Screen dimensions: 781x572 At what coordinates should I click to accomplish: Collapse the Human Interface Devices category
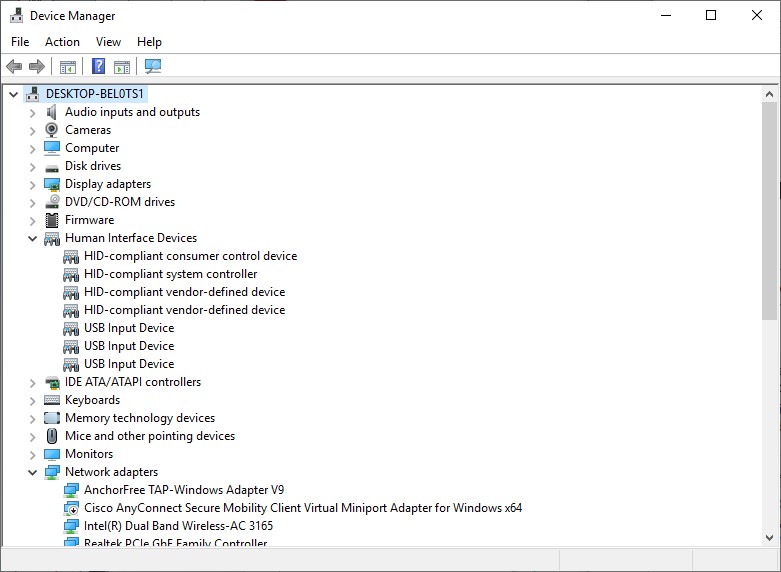coord(32,238)
